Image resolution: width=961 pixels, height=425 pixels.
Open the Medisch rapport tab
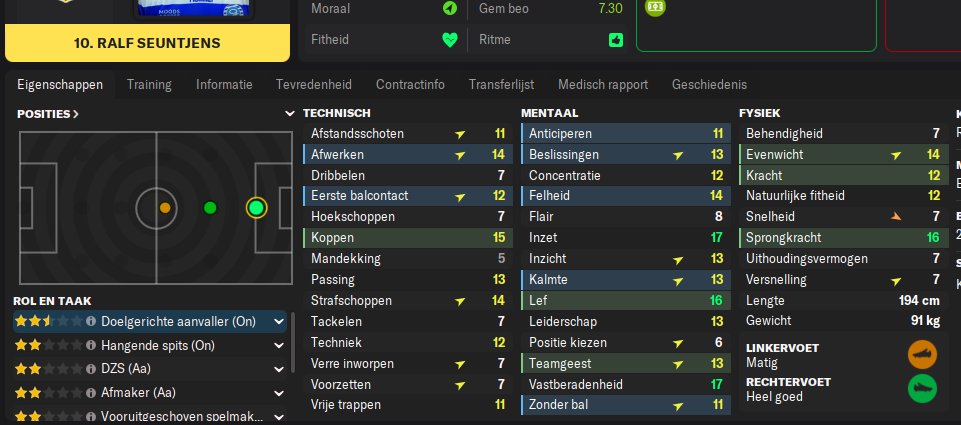click(x=603, y=85)
